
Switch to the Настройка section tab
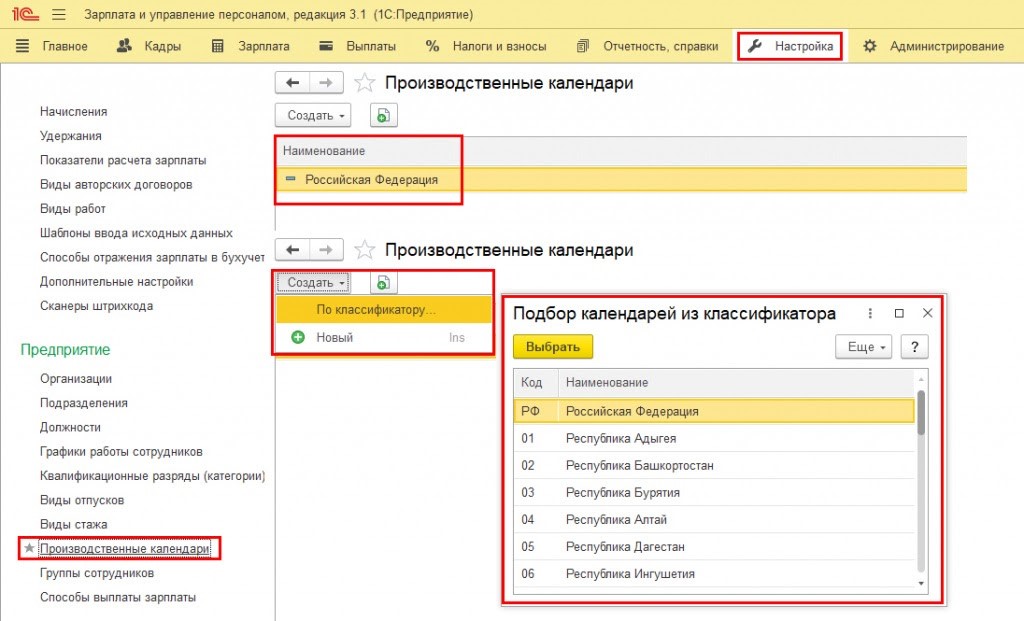click(x=791, y=46)
